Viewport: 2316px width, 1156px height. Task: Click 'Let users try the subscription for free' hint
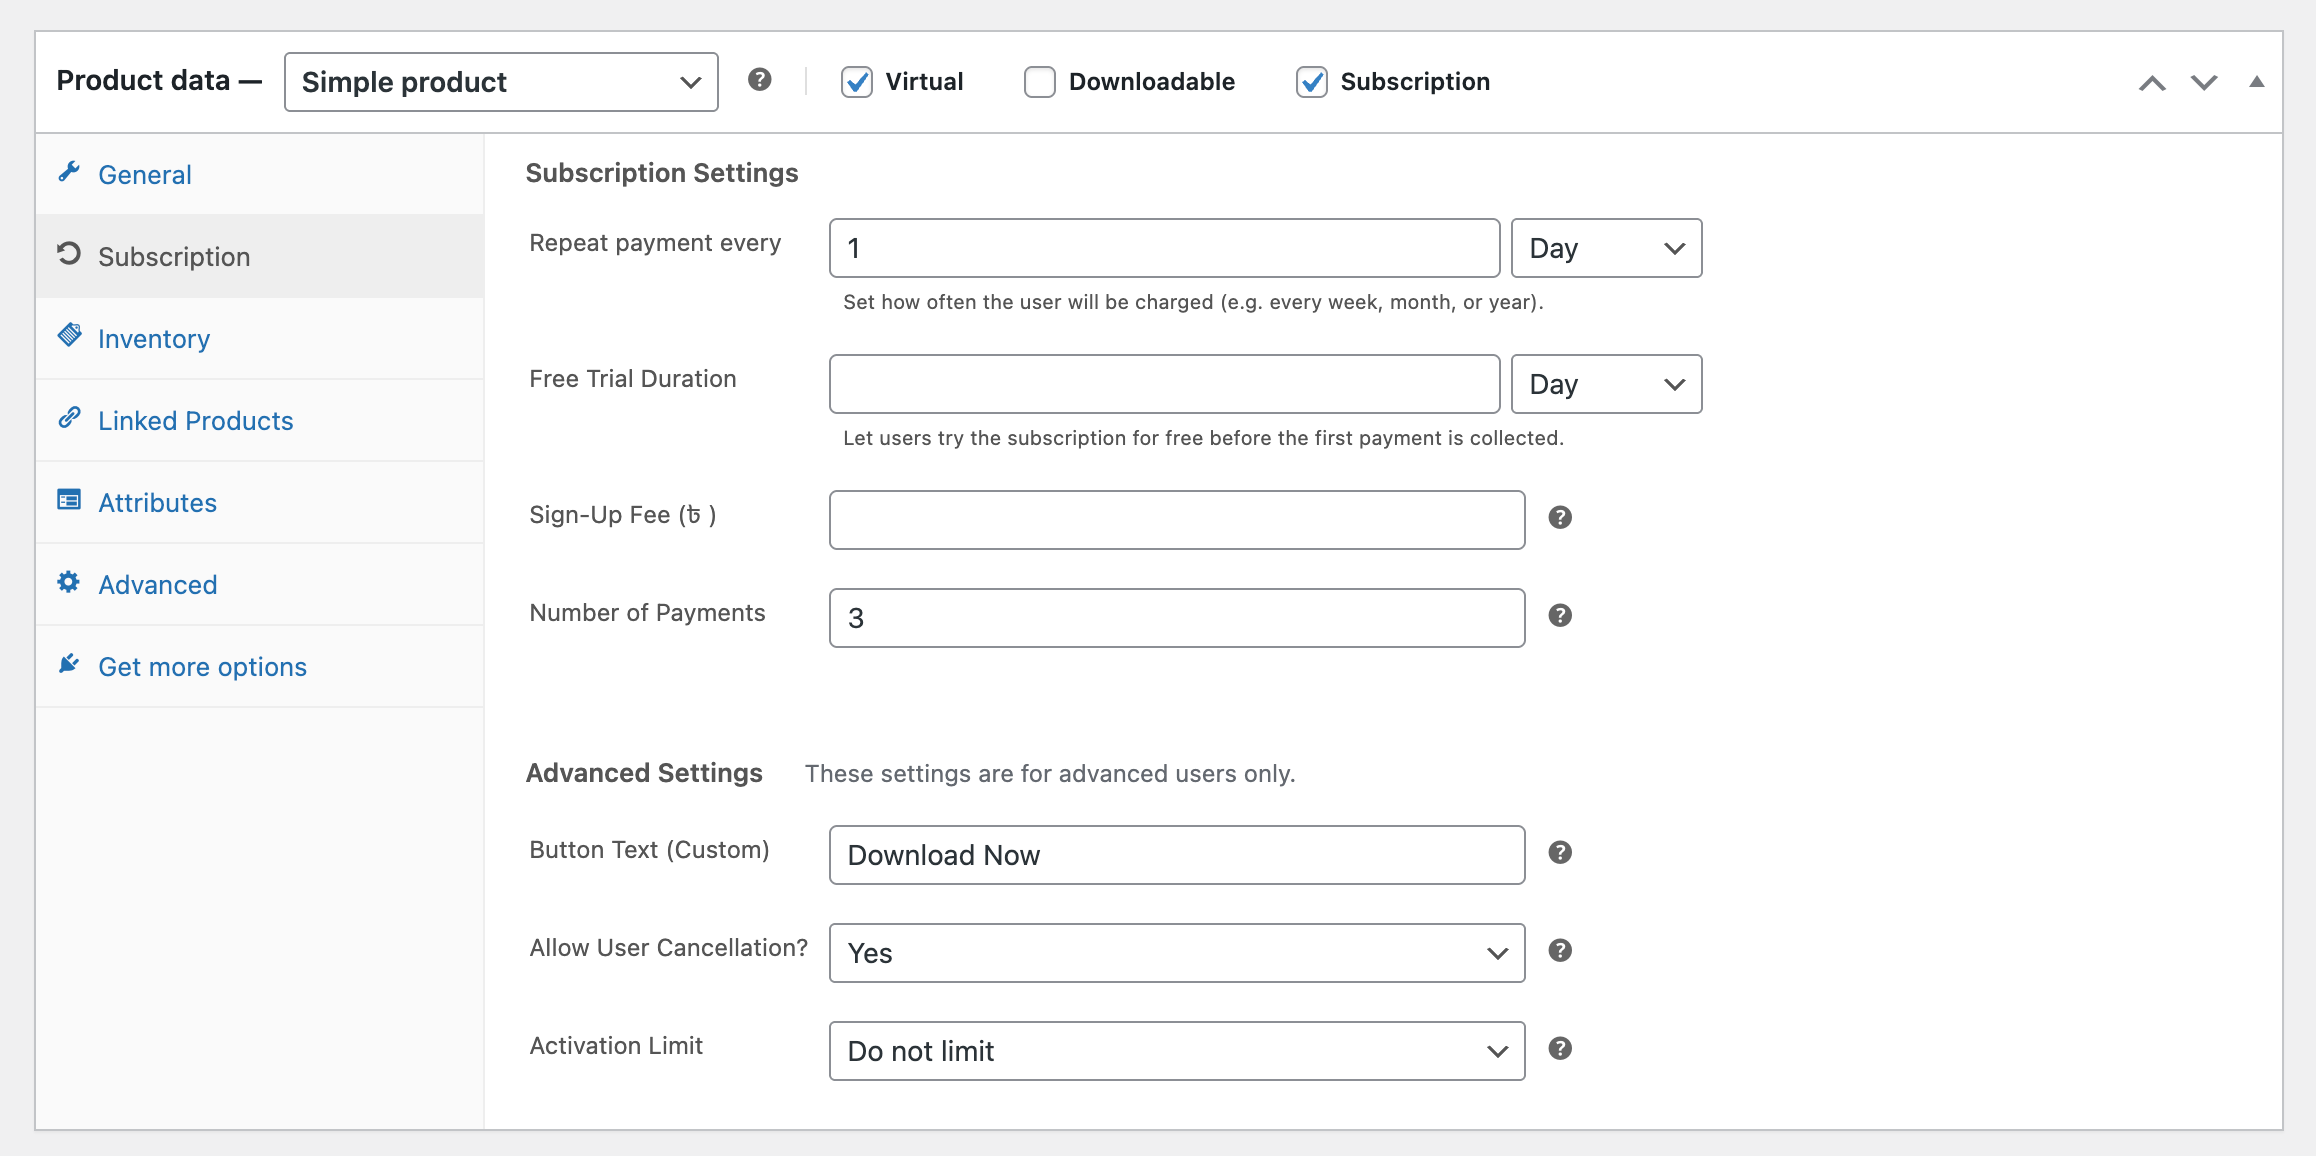1203,438
